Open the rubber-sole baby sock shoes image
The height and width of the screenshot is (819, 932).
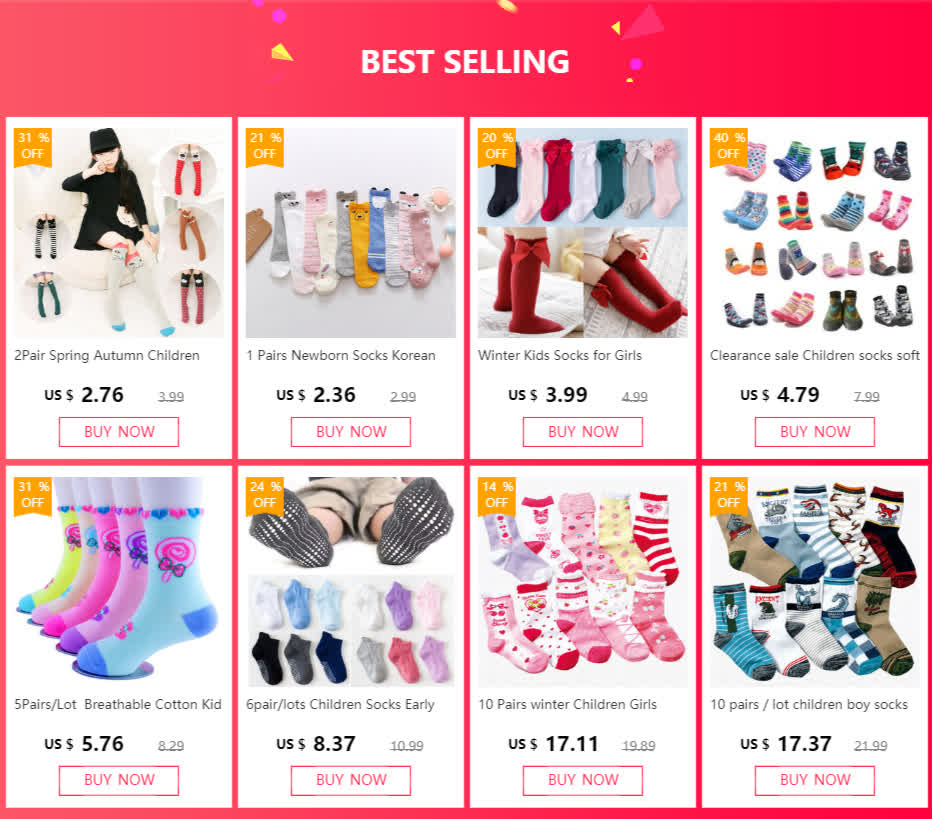click(x=814, y=232)
